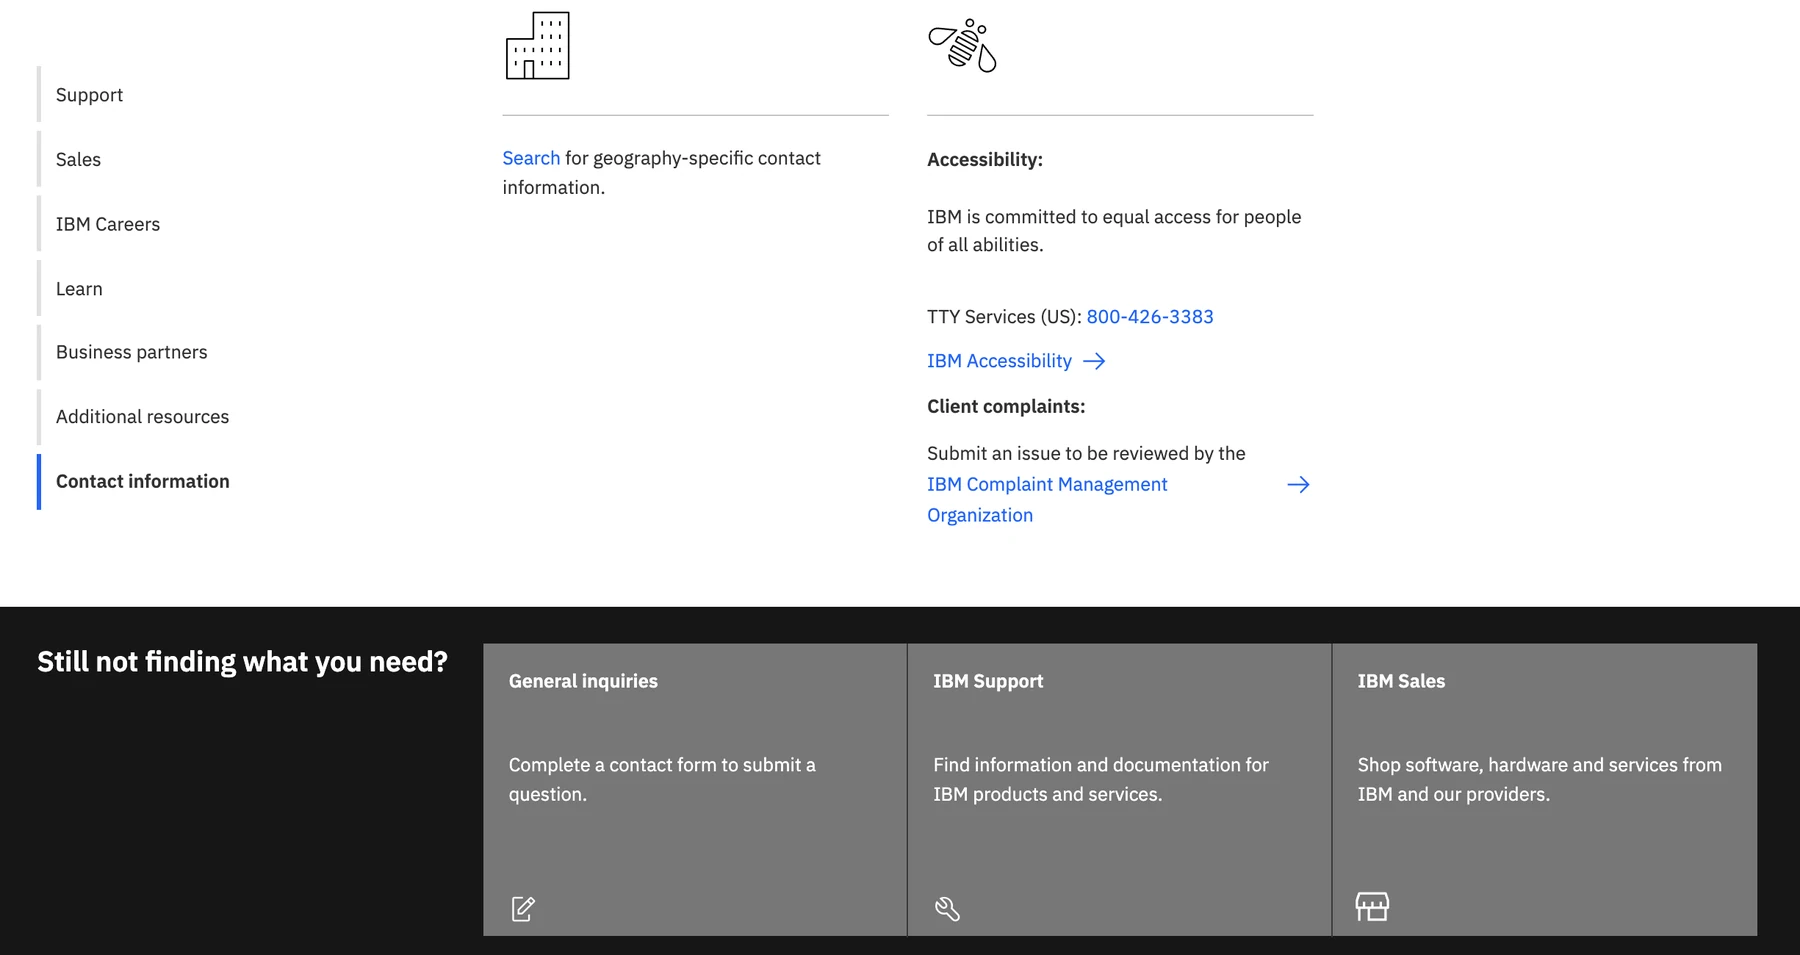Click the 'Accessibility:' heading text
This screenshot has width=1800, height=955.
click(x=985, y=160)
